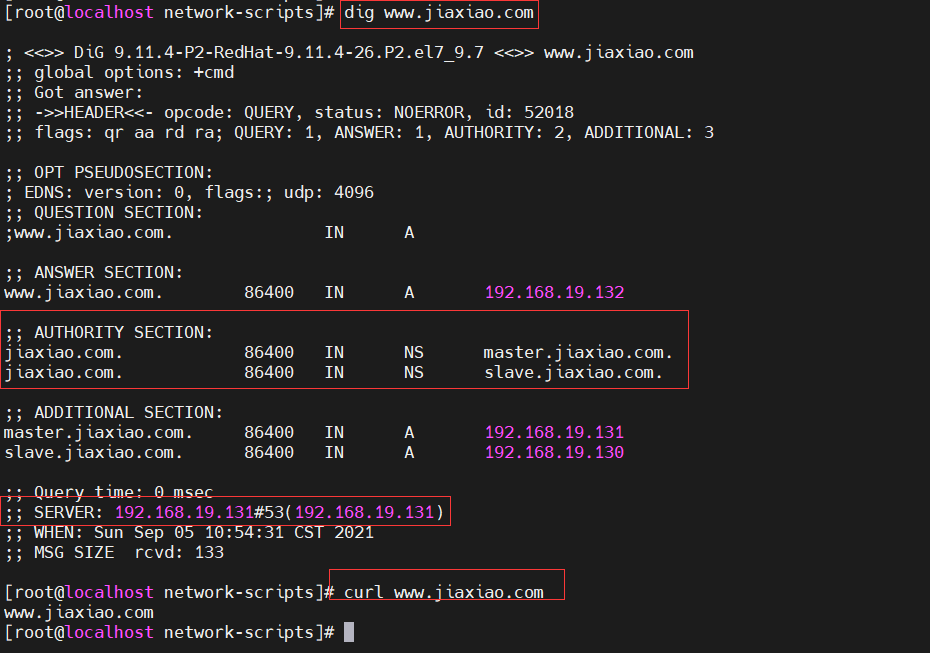Click curl output line 'www.jiaxiao.com'
The image size is (930, 653).
79,613
